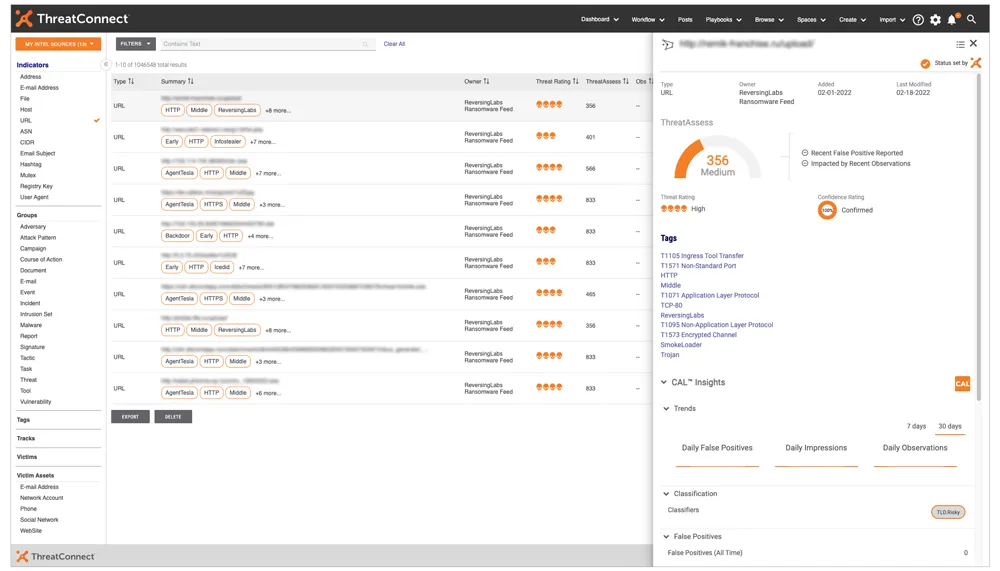1000x571 pixels.
Task: Click the search magnifier in top bar
Action: coord(971,20)
